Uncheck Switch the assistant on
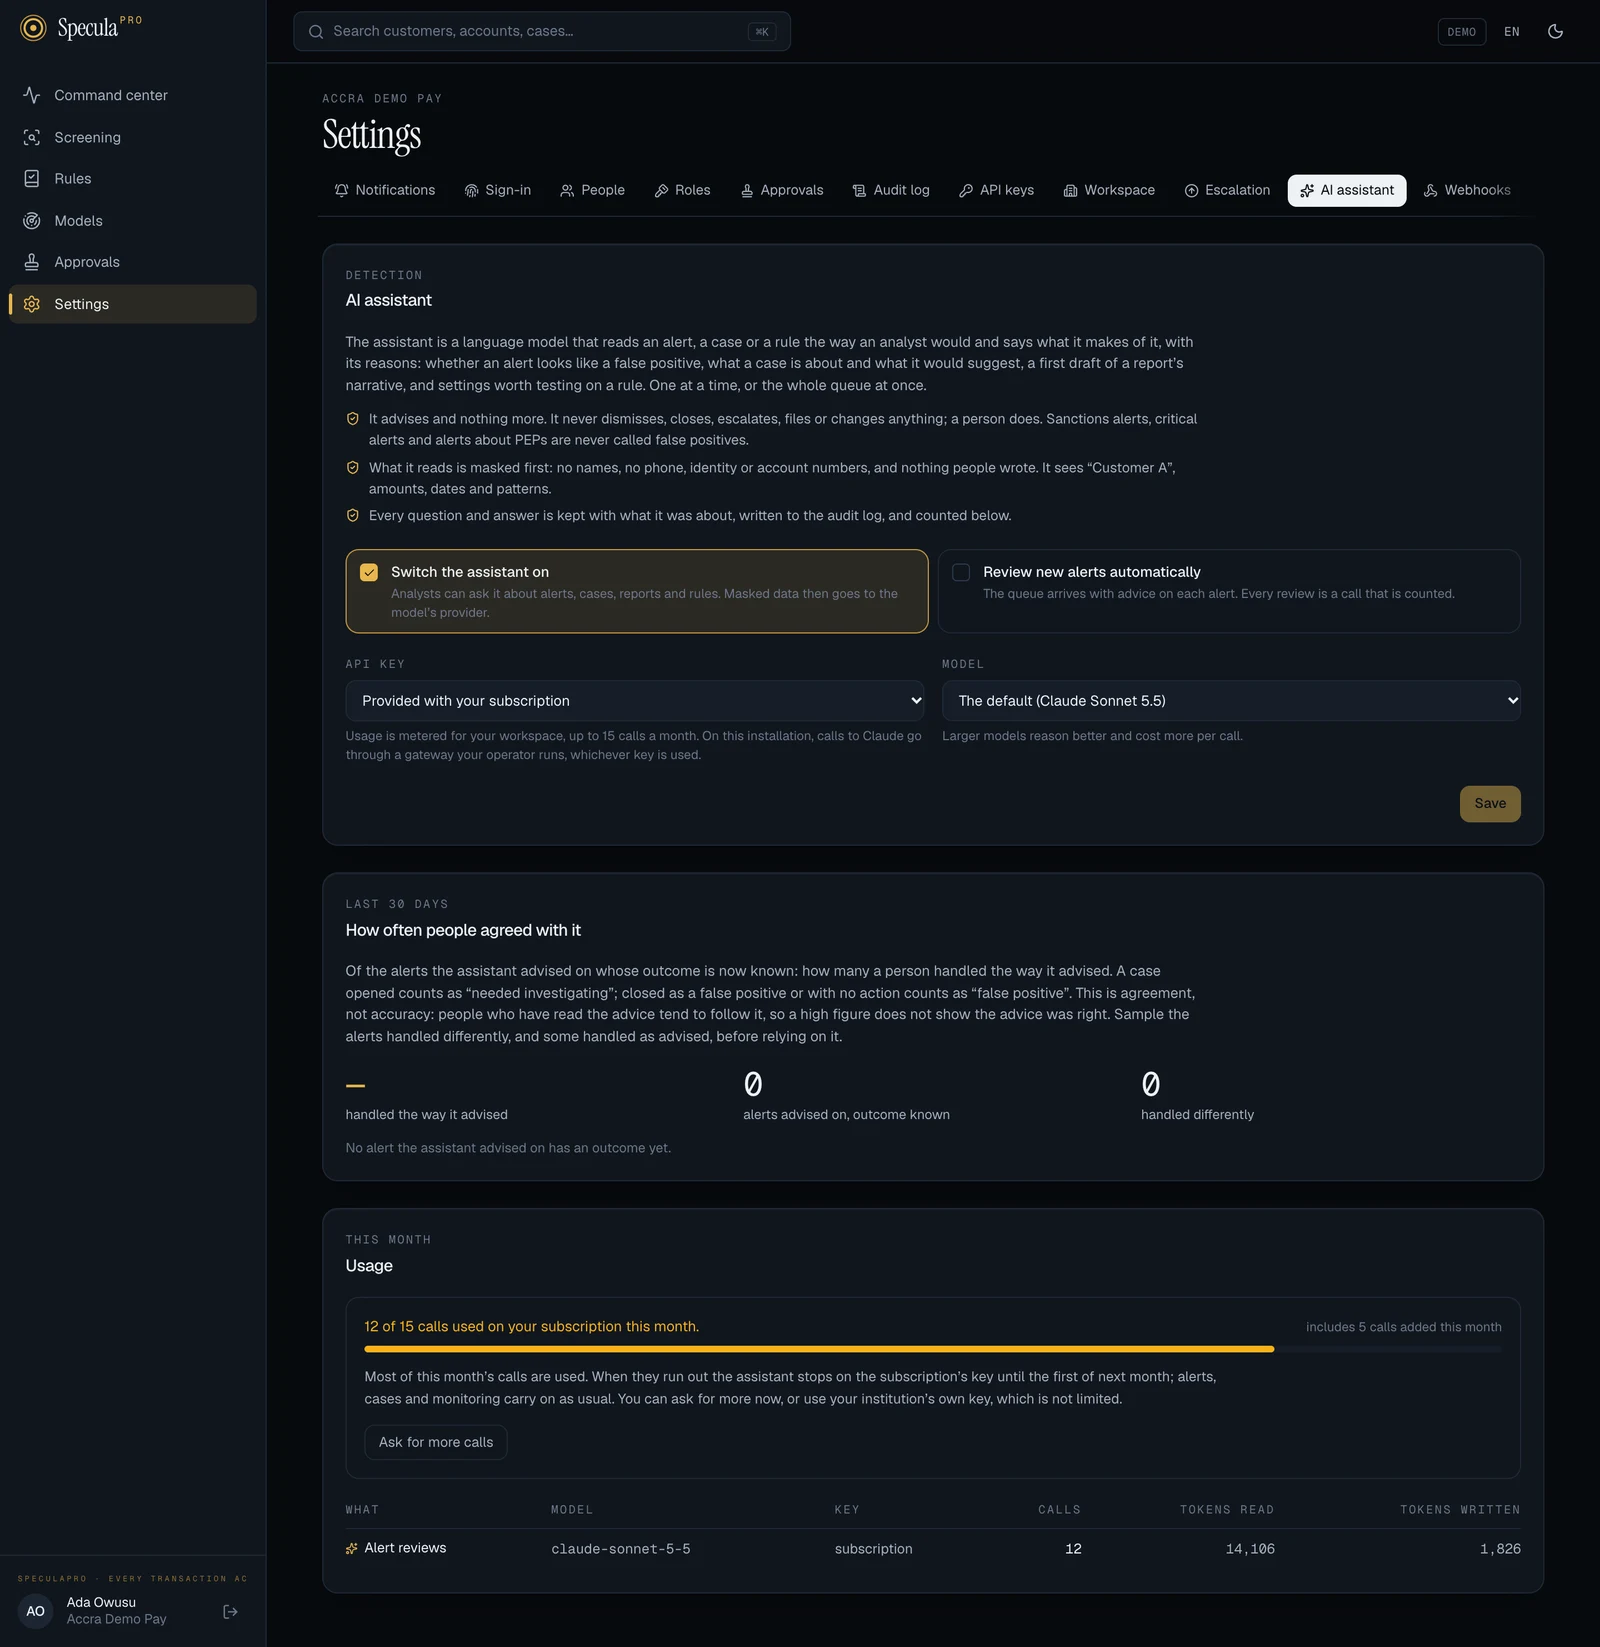The image size is (1600, 1647). pyautogui.click(x=369, y=573)
